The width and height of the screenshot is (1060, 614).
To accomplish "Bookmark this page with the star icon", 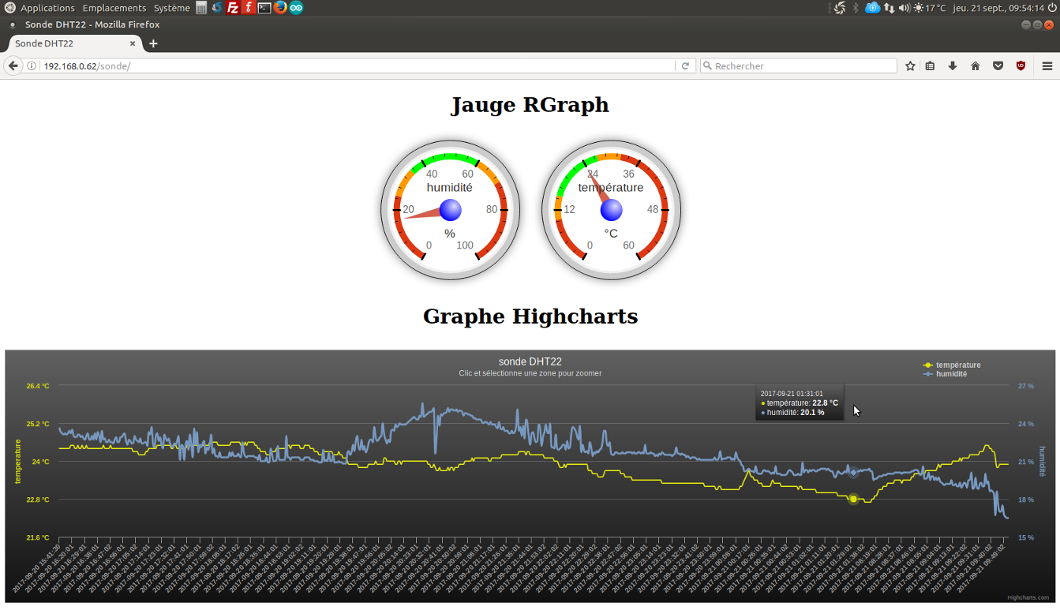I will point(910,66).
